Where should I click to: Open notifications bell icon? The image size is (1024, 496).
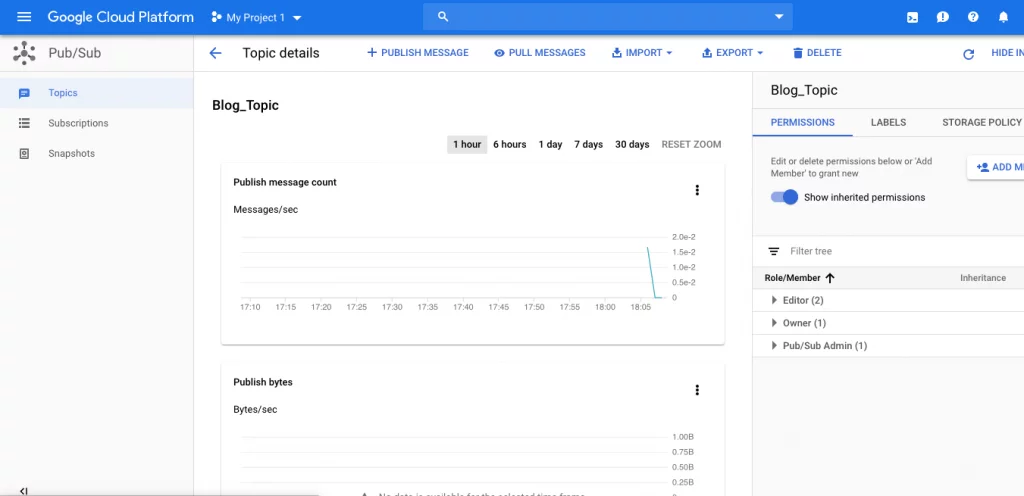point(1004,18)
